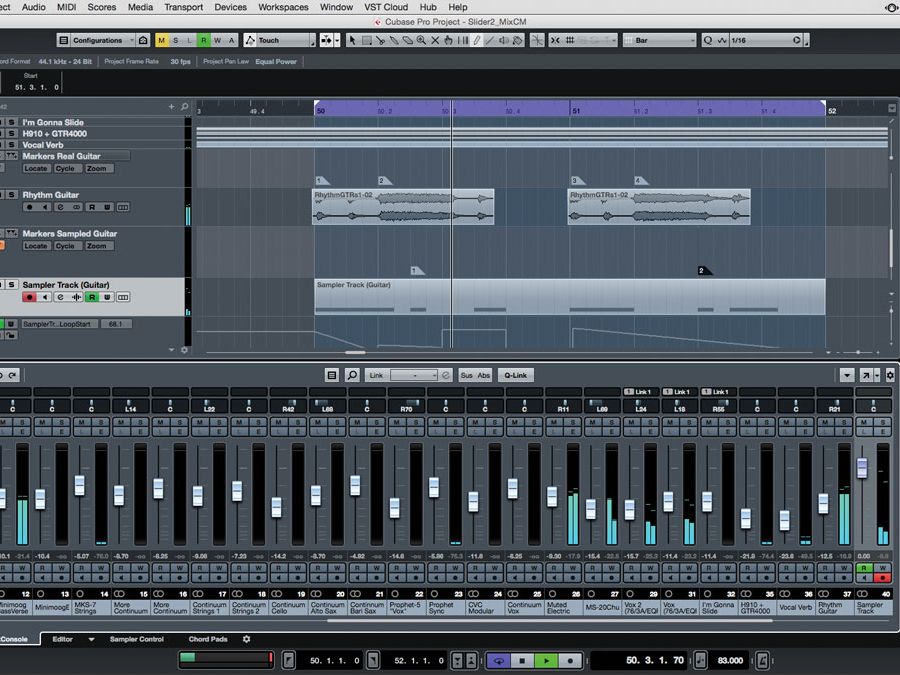
Task: Toggle Read All R button in toolbar
Action: tap(203, 40)
